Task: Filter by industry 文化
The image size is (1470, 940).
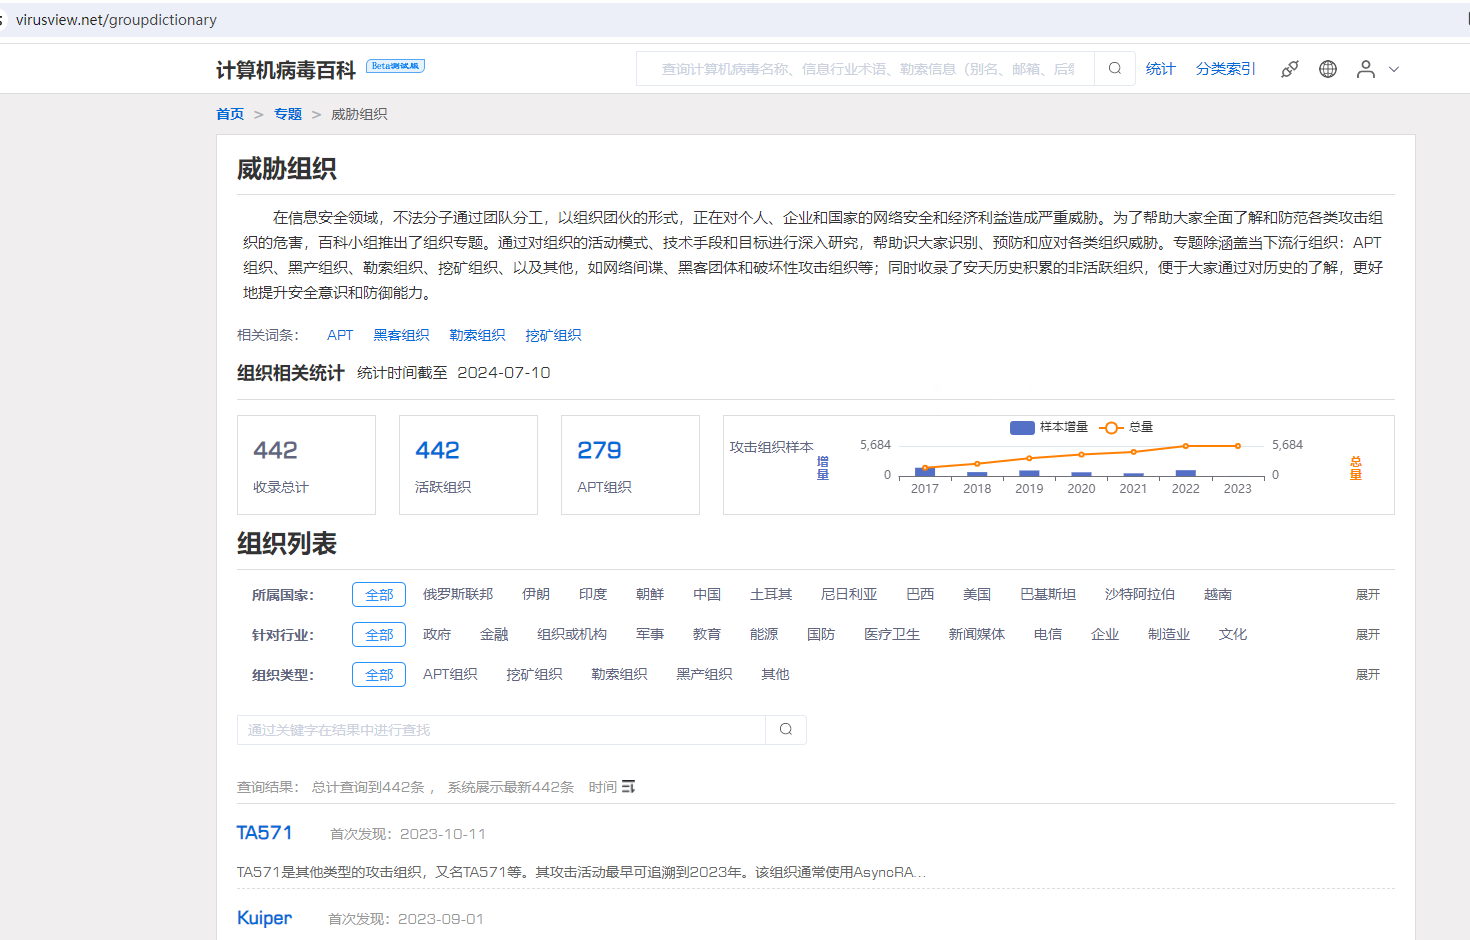Action: pyautogui.click(x=1233, y=634)
